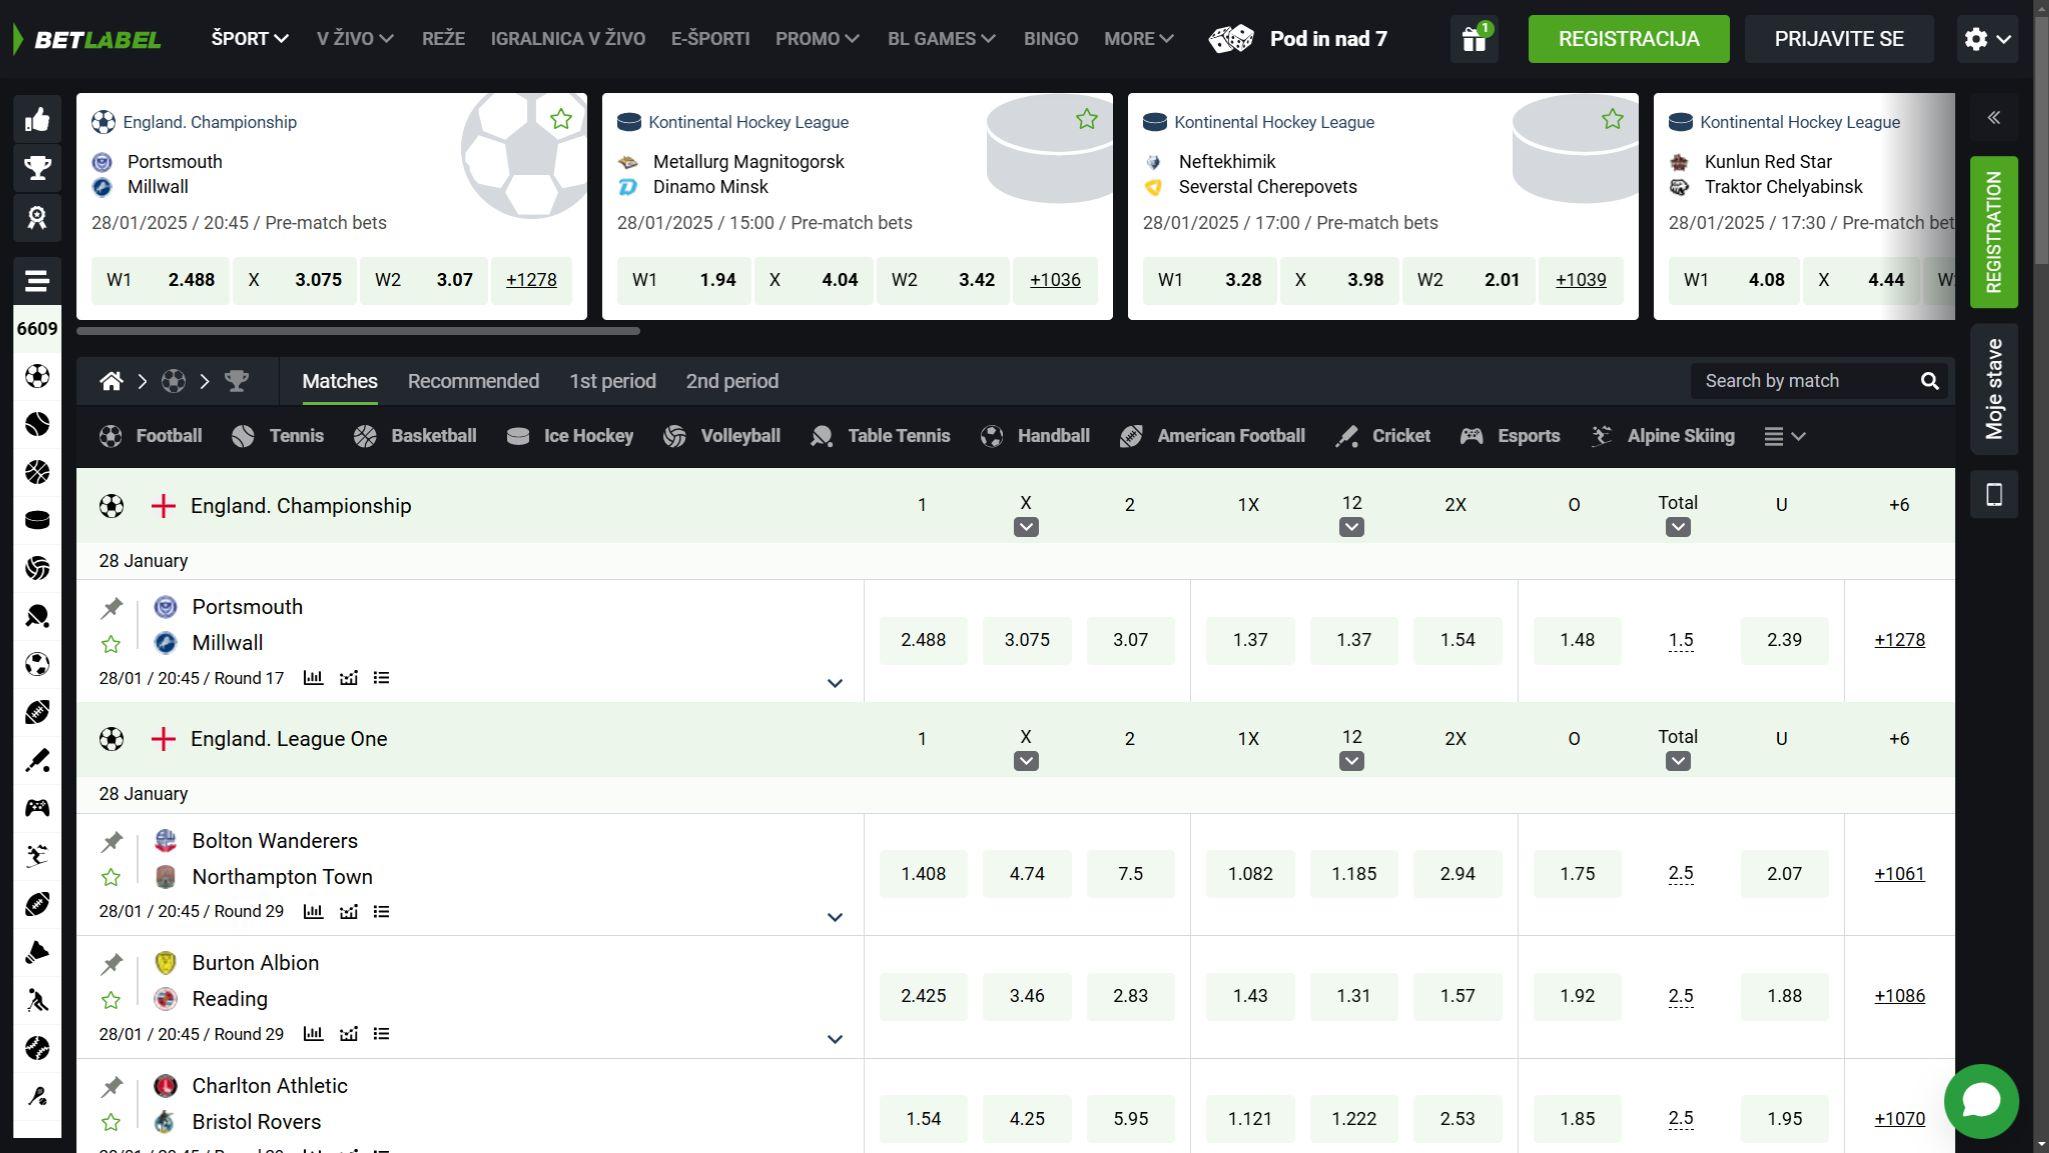
Task: Click the Search by match field
Action: [1805, 381]
